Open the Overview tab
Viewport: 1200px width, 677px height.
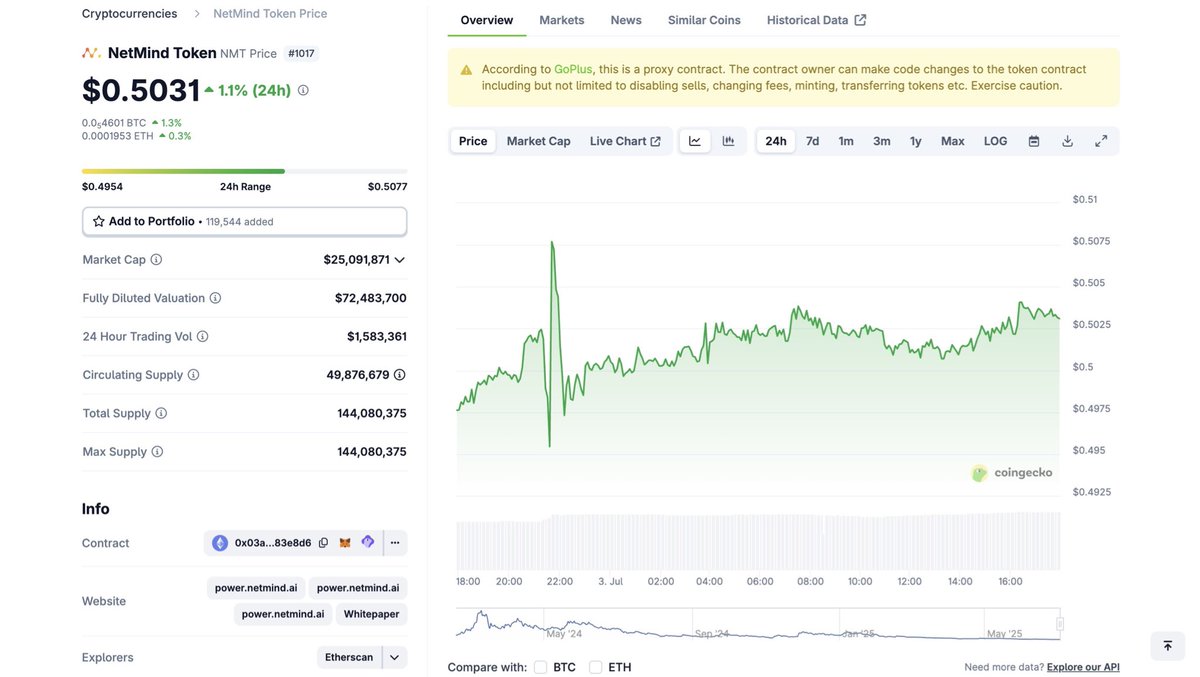[x=487, y=20]
